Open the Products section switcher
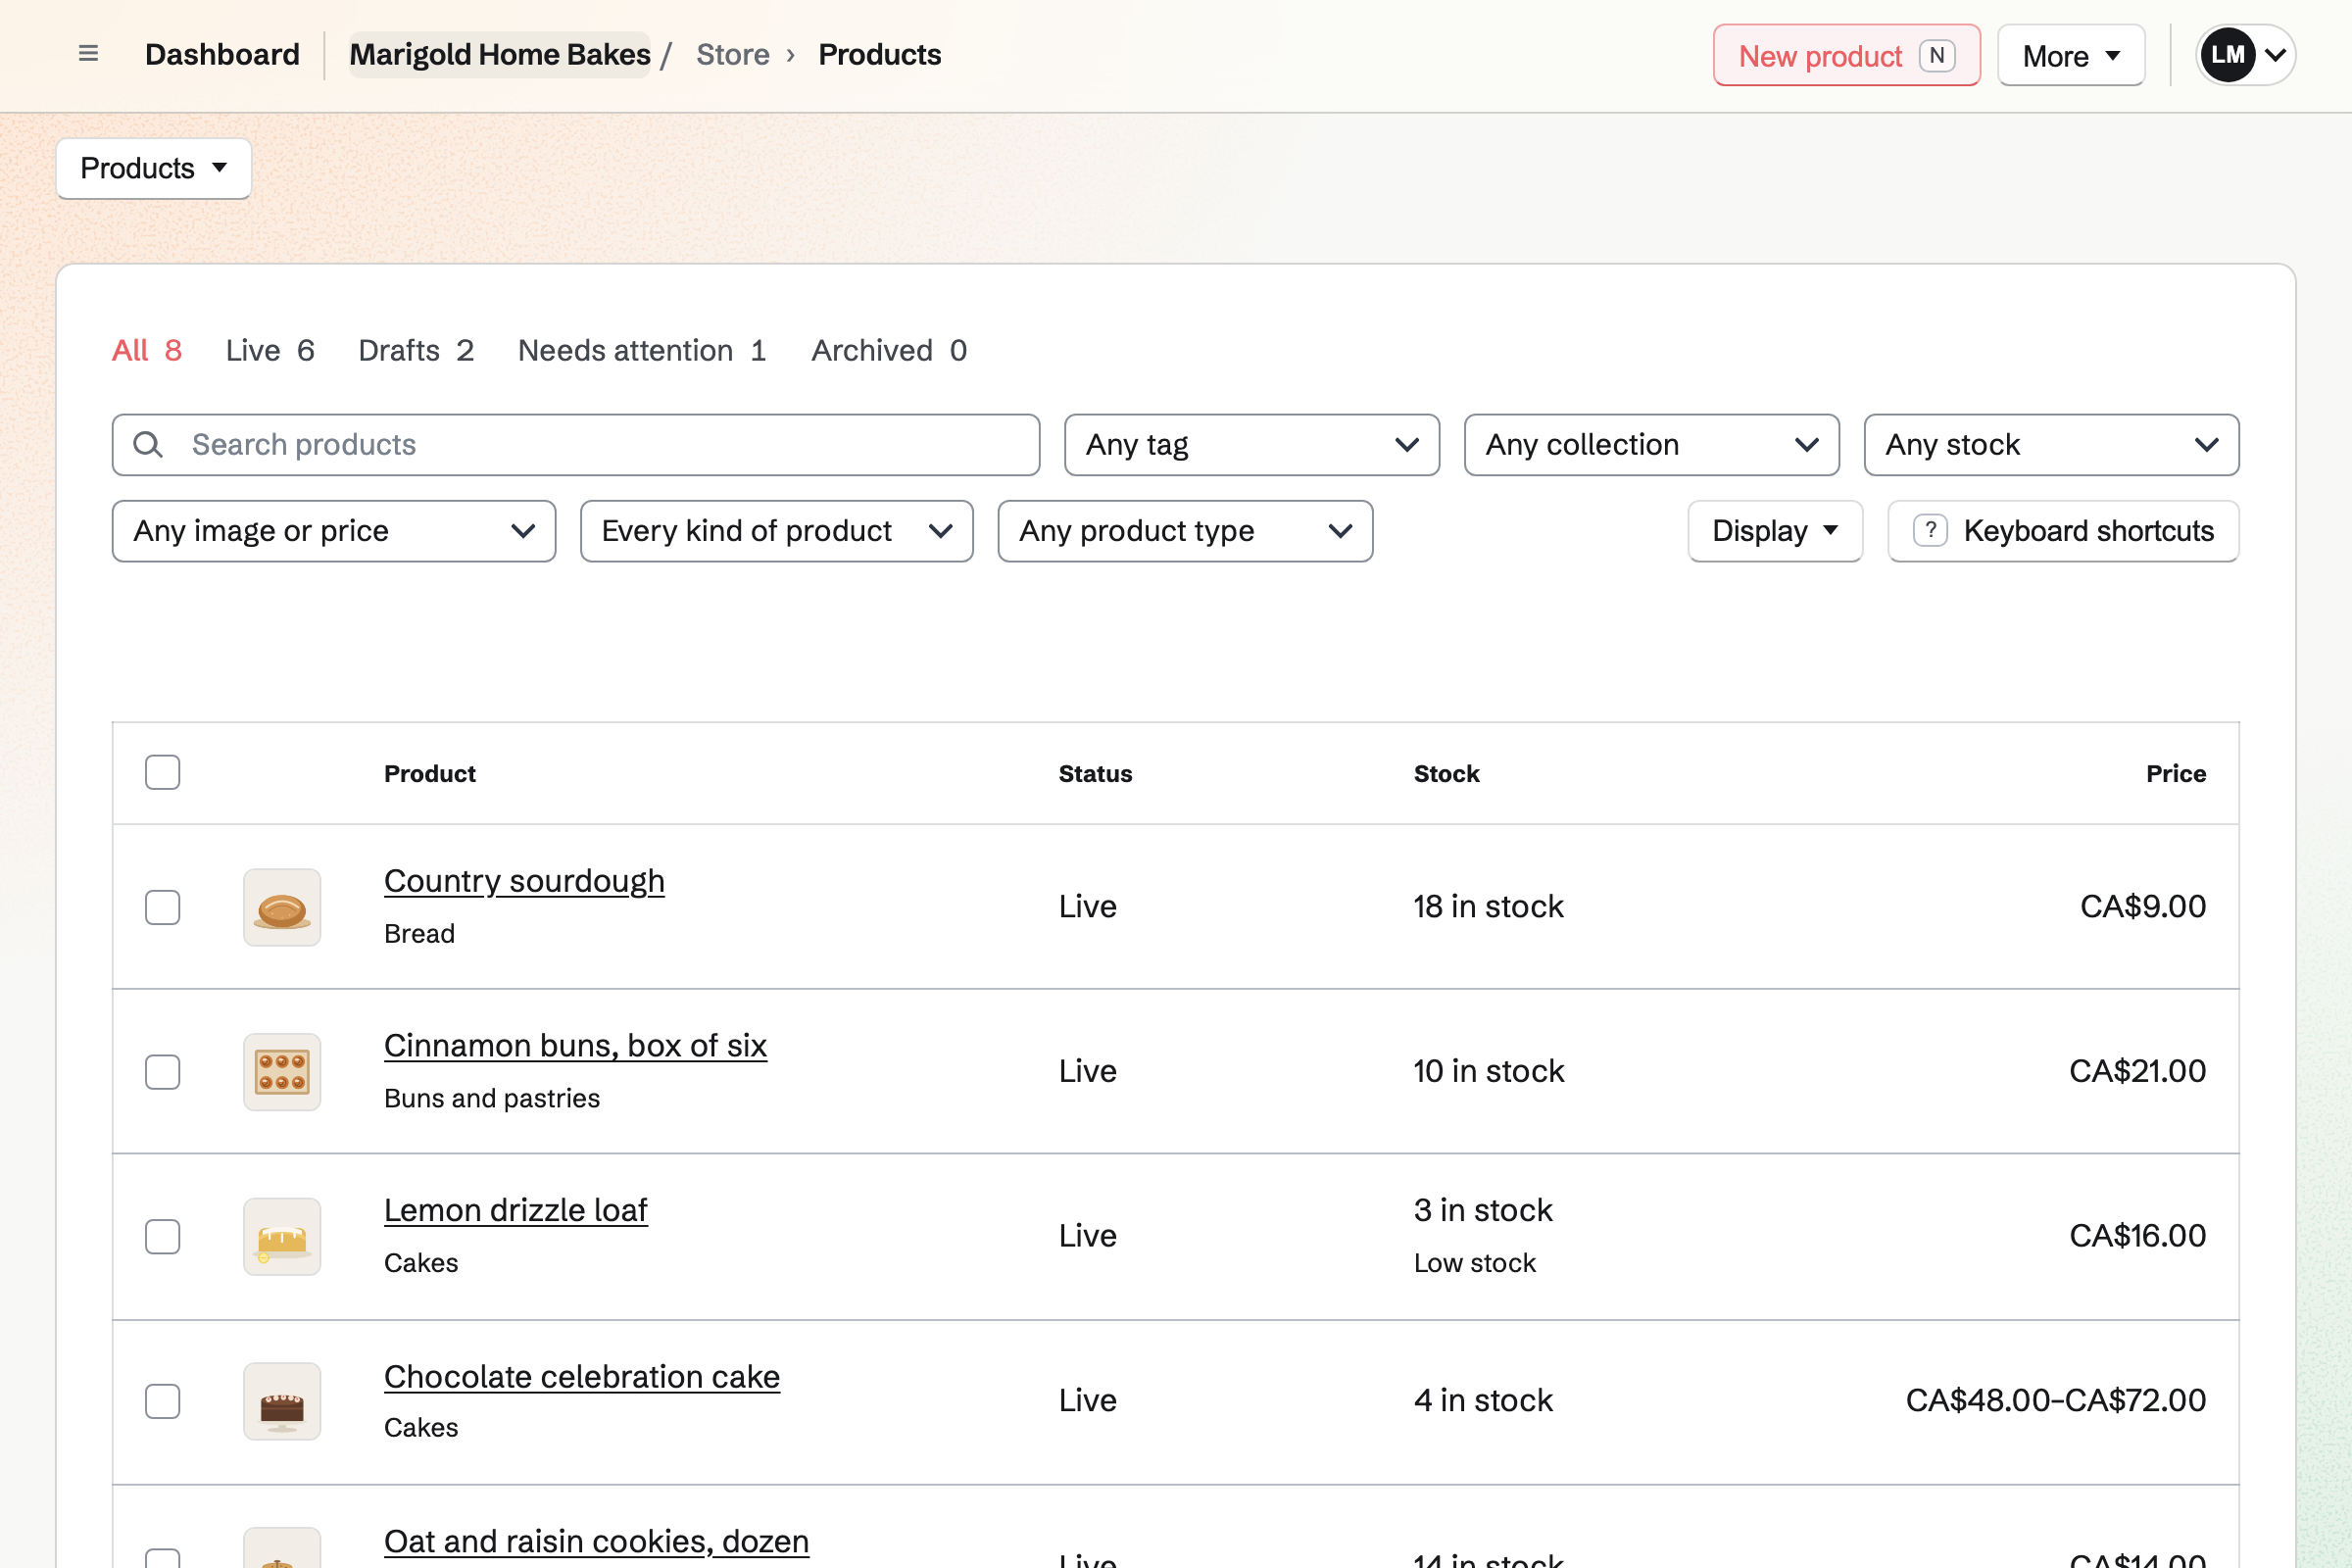This screenshot has width=2352, height=1568. tap(153, 168)
